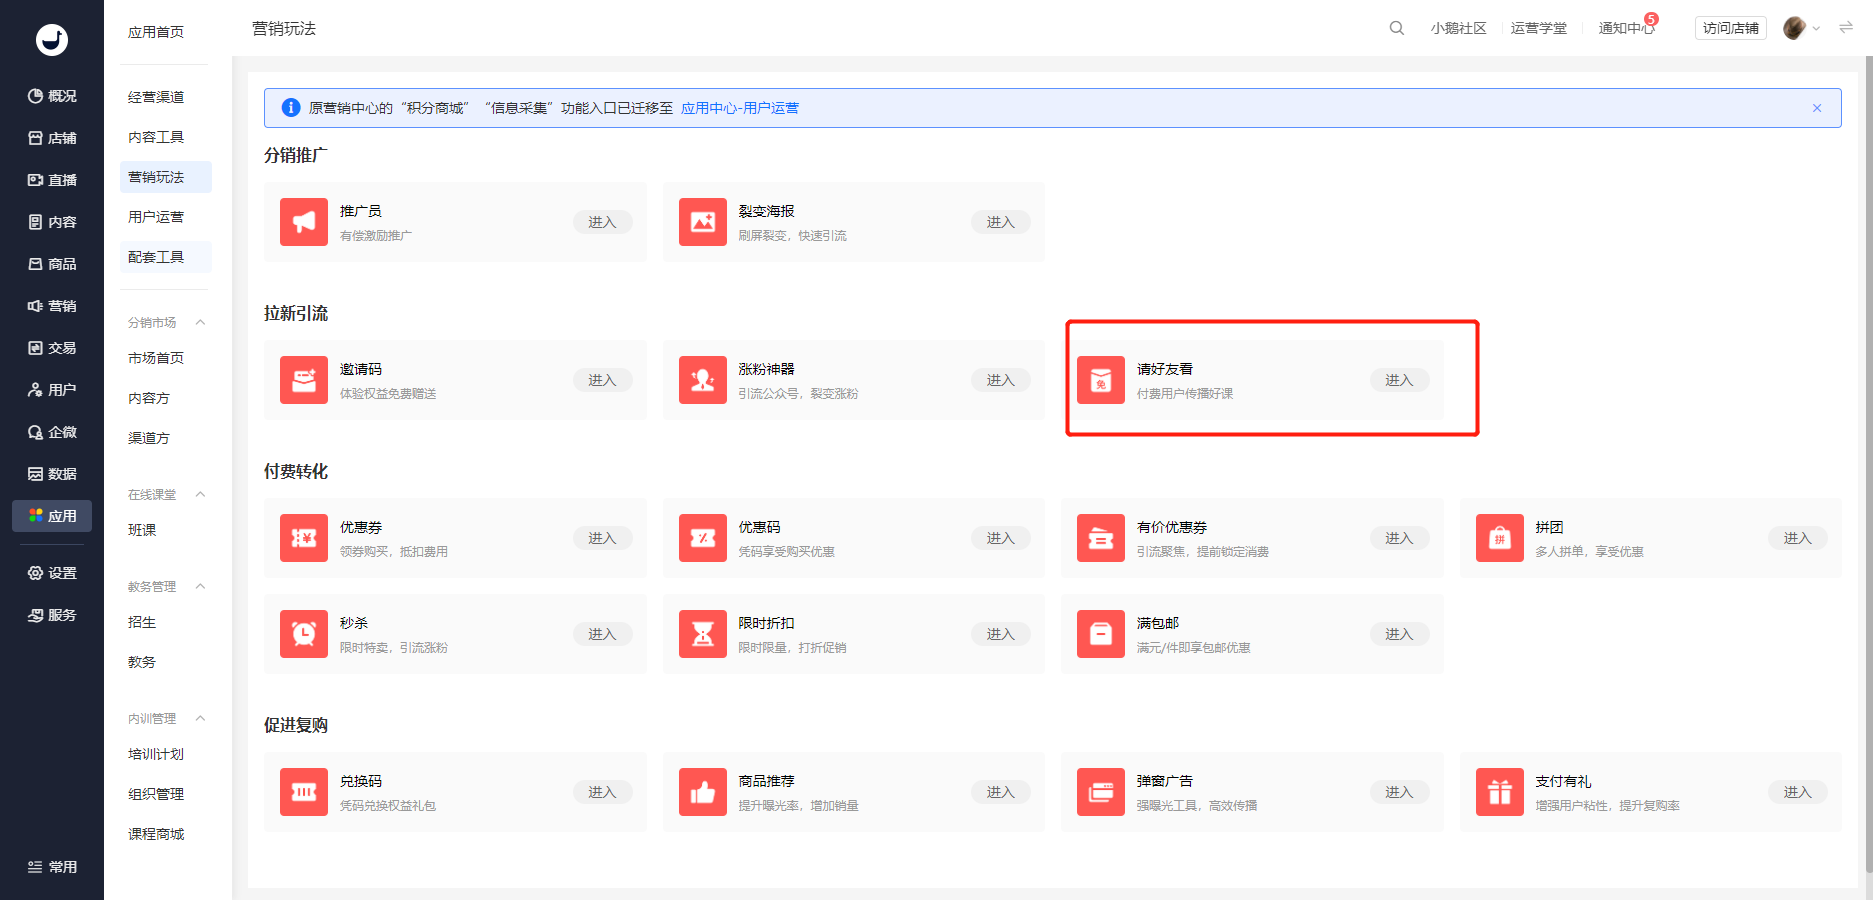Close the blue info notice banner
The height and width of the screenshot is (900, 1873).
click(x=1817, y=108)
